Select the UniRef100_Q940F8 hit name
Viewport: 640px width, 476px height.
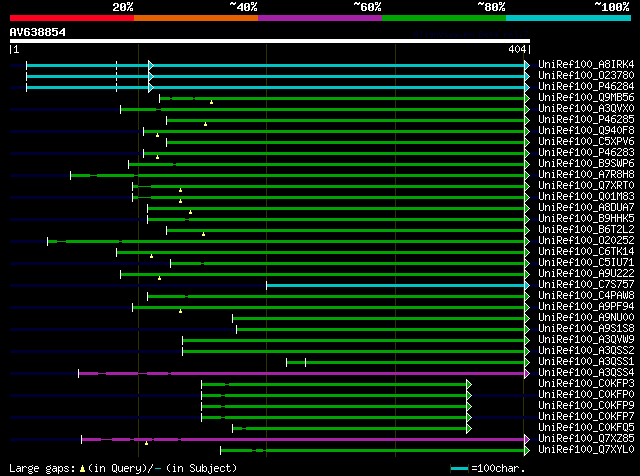point(586,131)
